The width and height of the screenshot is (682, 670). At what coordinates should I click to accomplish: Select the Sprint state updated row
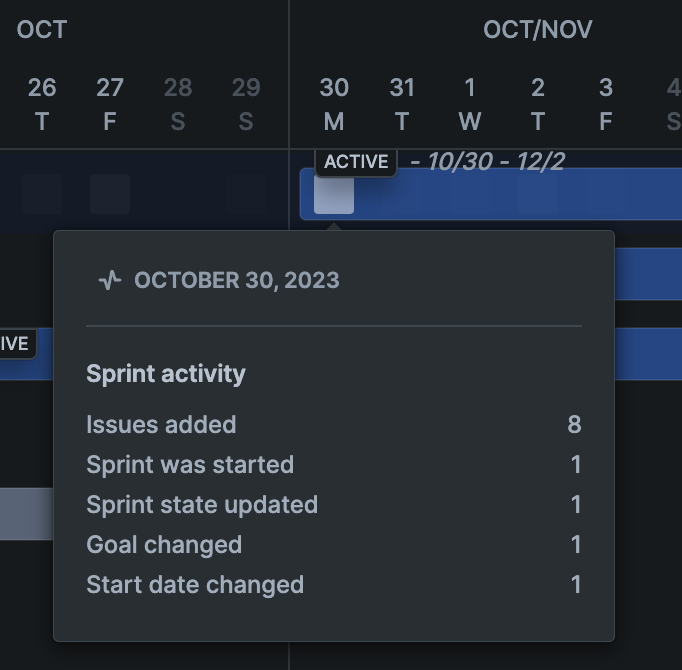tap(334, 504)
